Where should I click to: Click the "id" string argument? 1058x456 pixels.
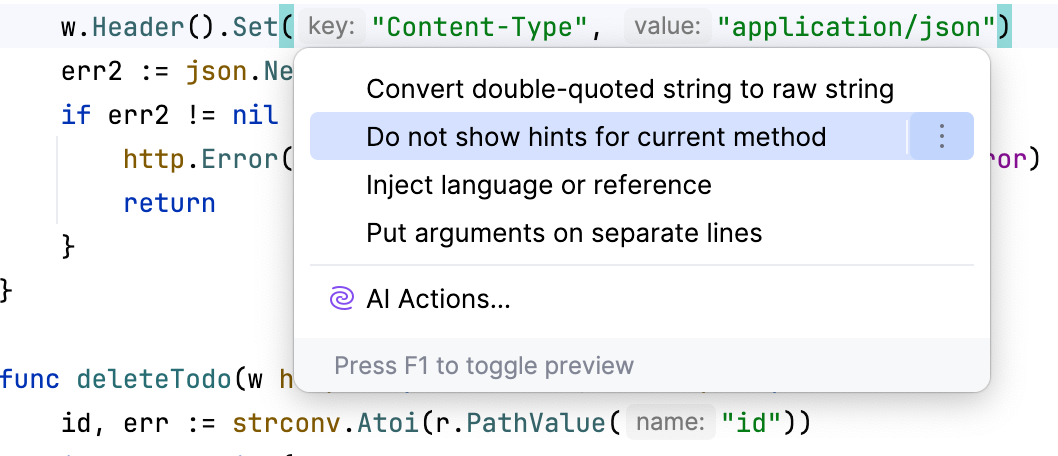pyautogui.click(x=749, y=424)
